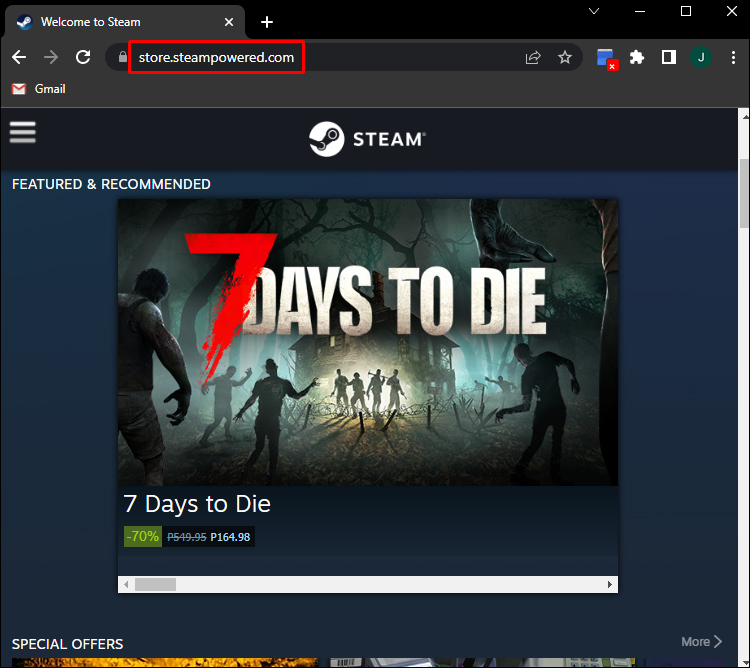Bookmark this page with the star icon
This screenshot has width=750, height=668.
coord(565,57)
